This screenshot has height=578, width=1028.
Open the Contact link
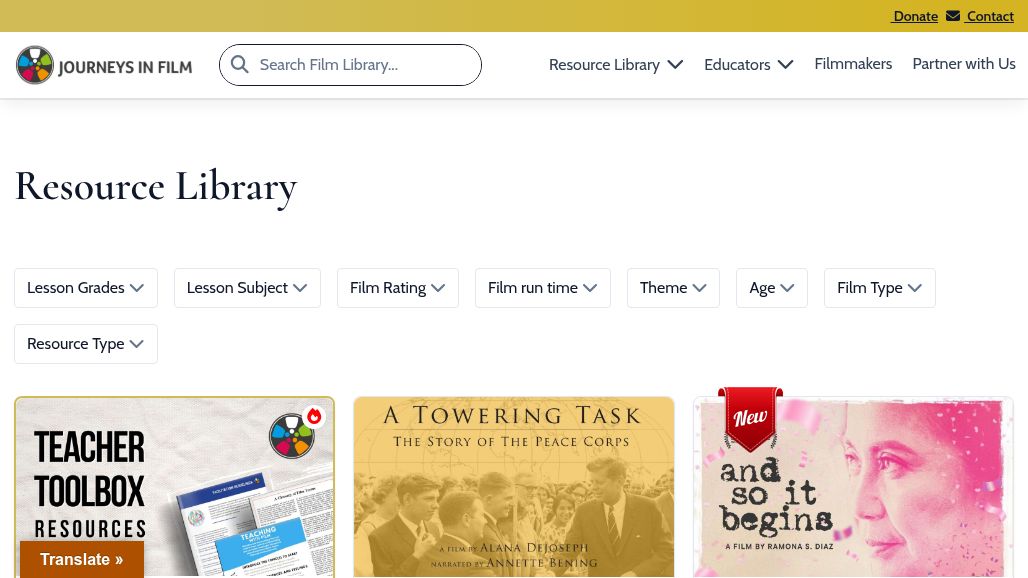[990, 16]
